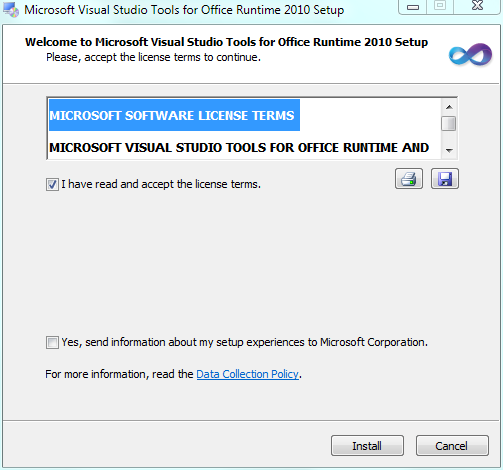Cancel the setup wizard
The width and height of the screenshot is (503, 470).
[452, 446]
